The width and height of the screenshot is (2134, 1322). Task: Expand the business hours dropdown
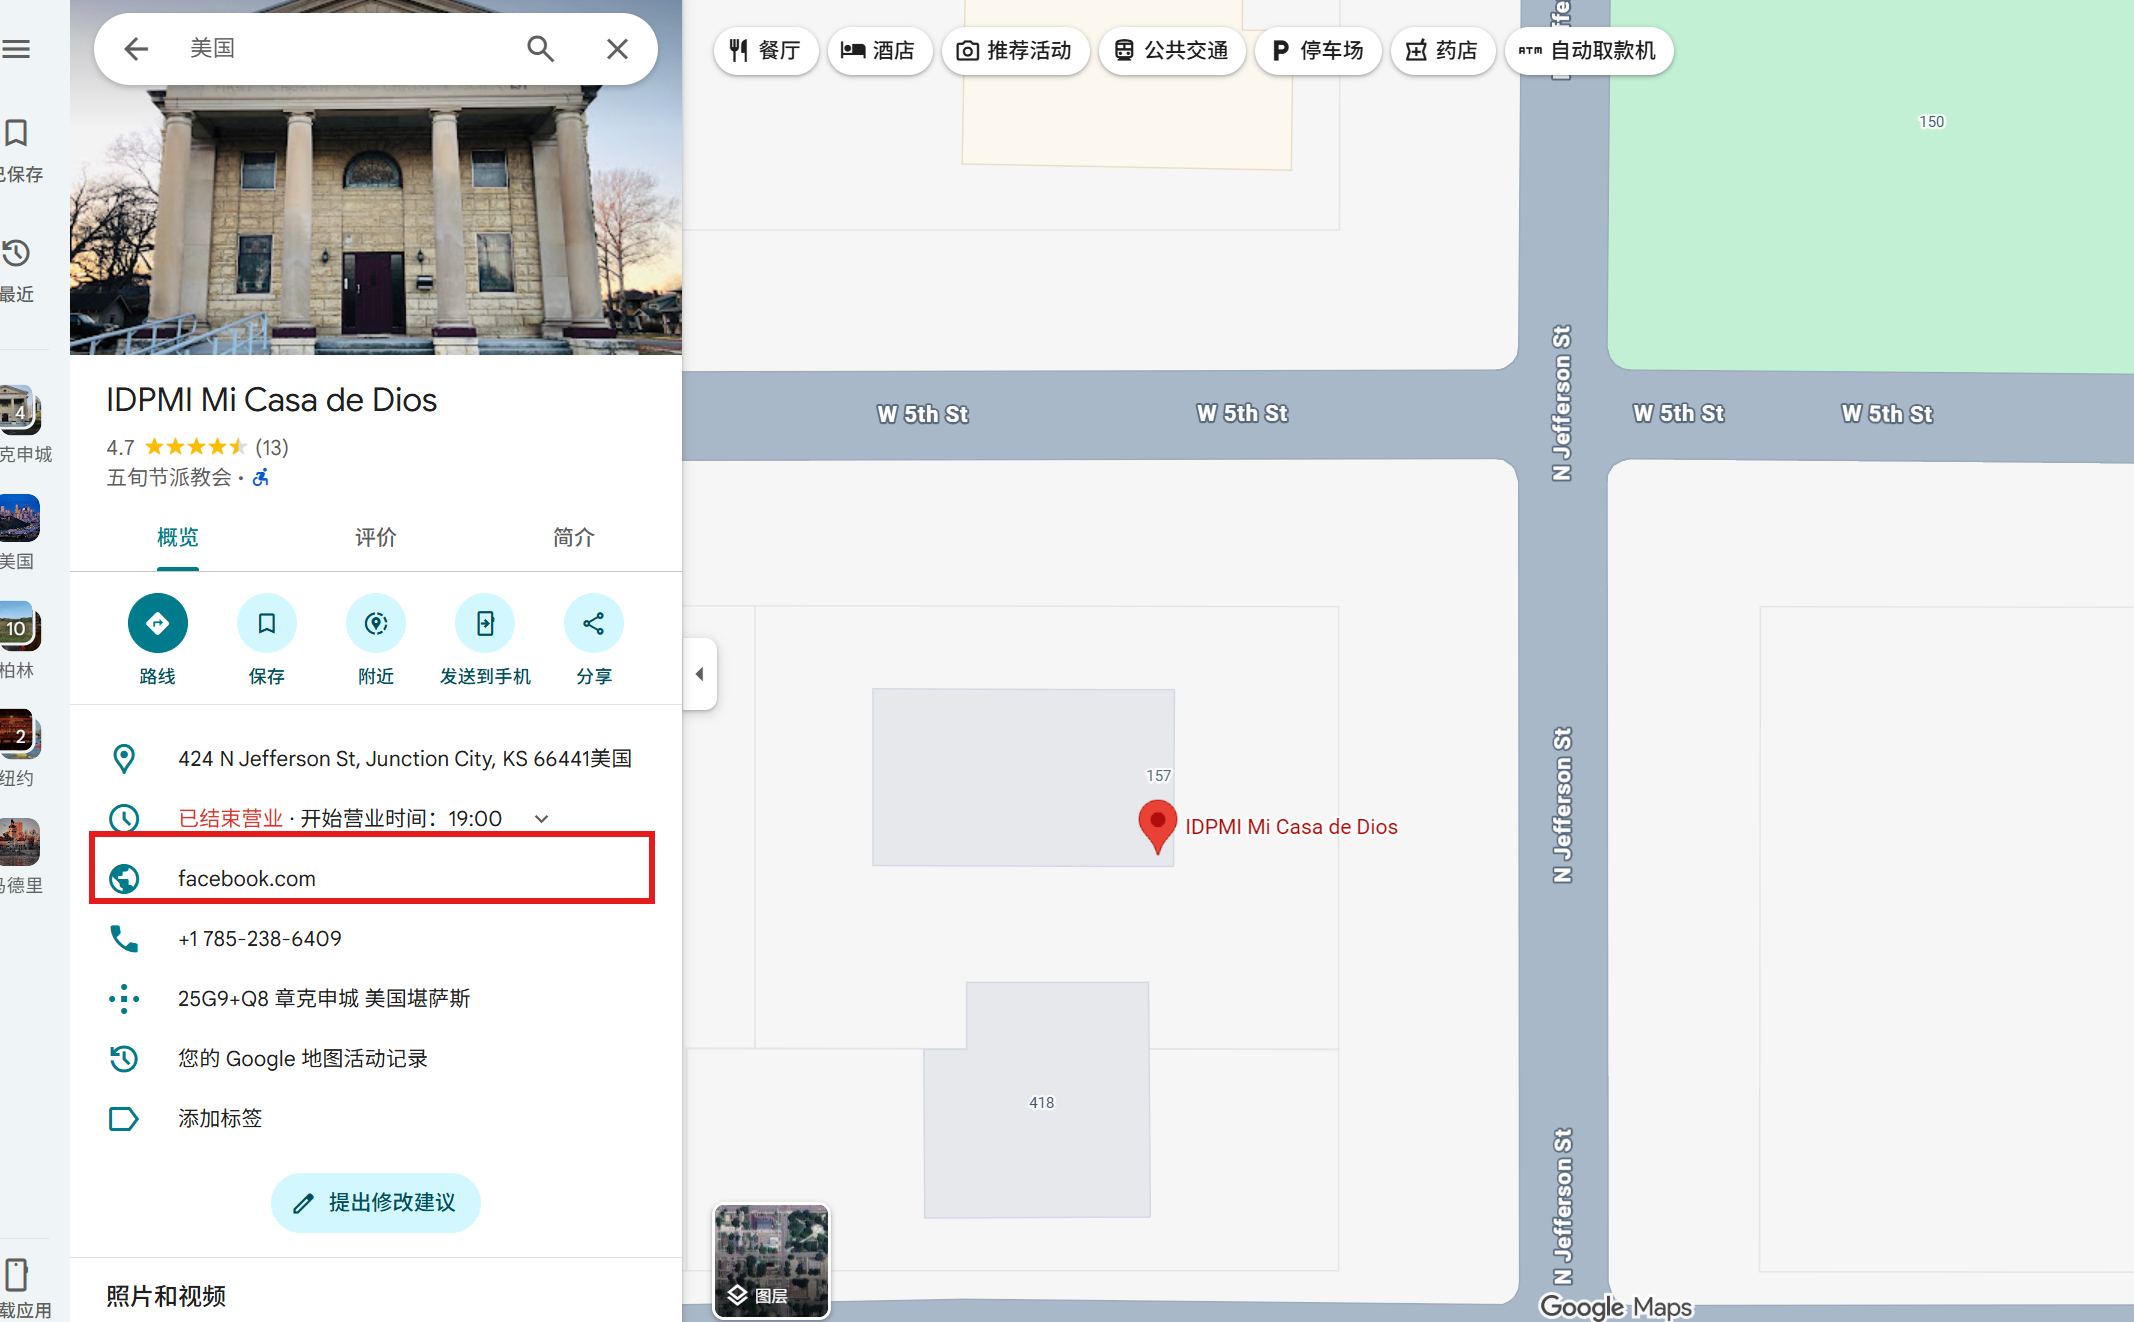click(x=541, y=818)
